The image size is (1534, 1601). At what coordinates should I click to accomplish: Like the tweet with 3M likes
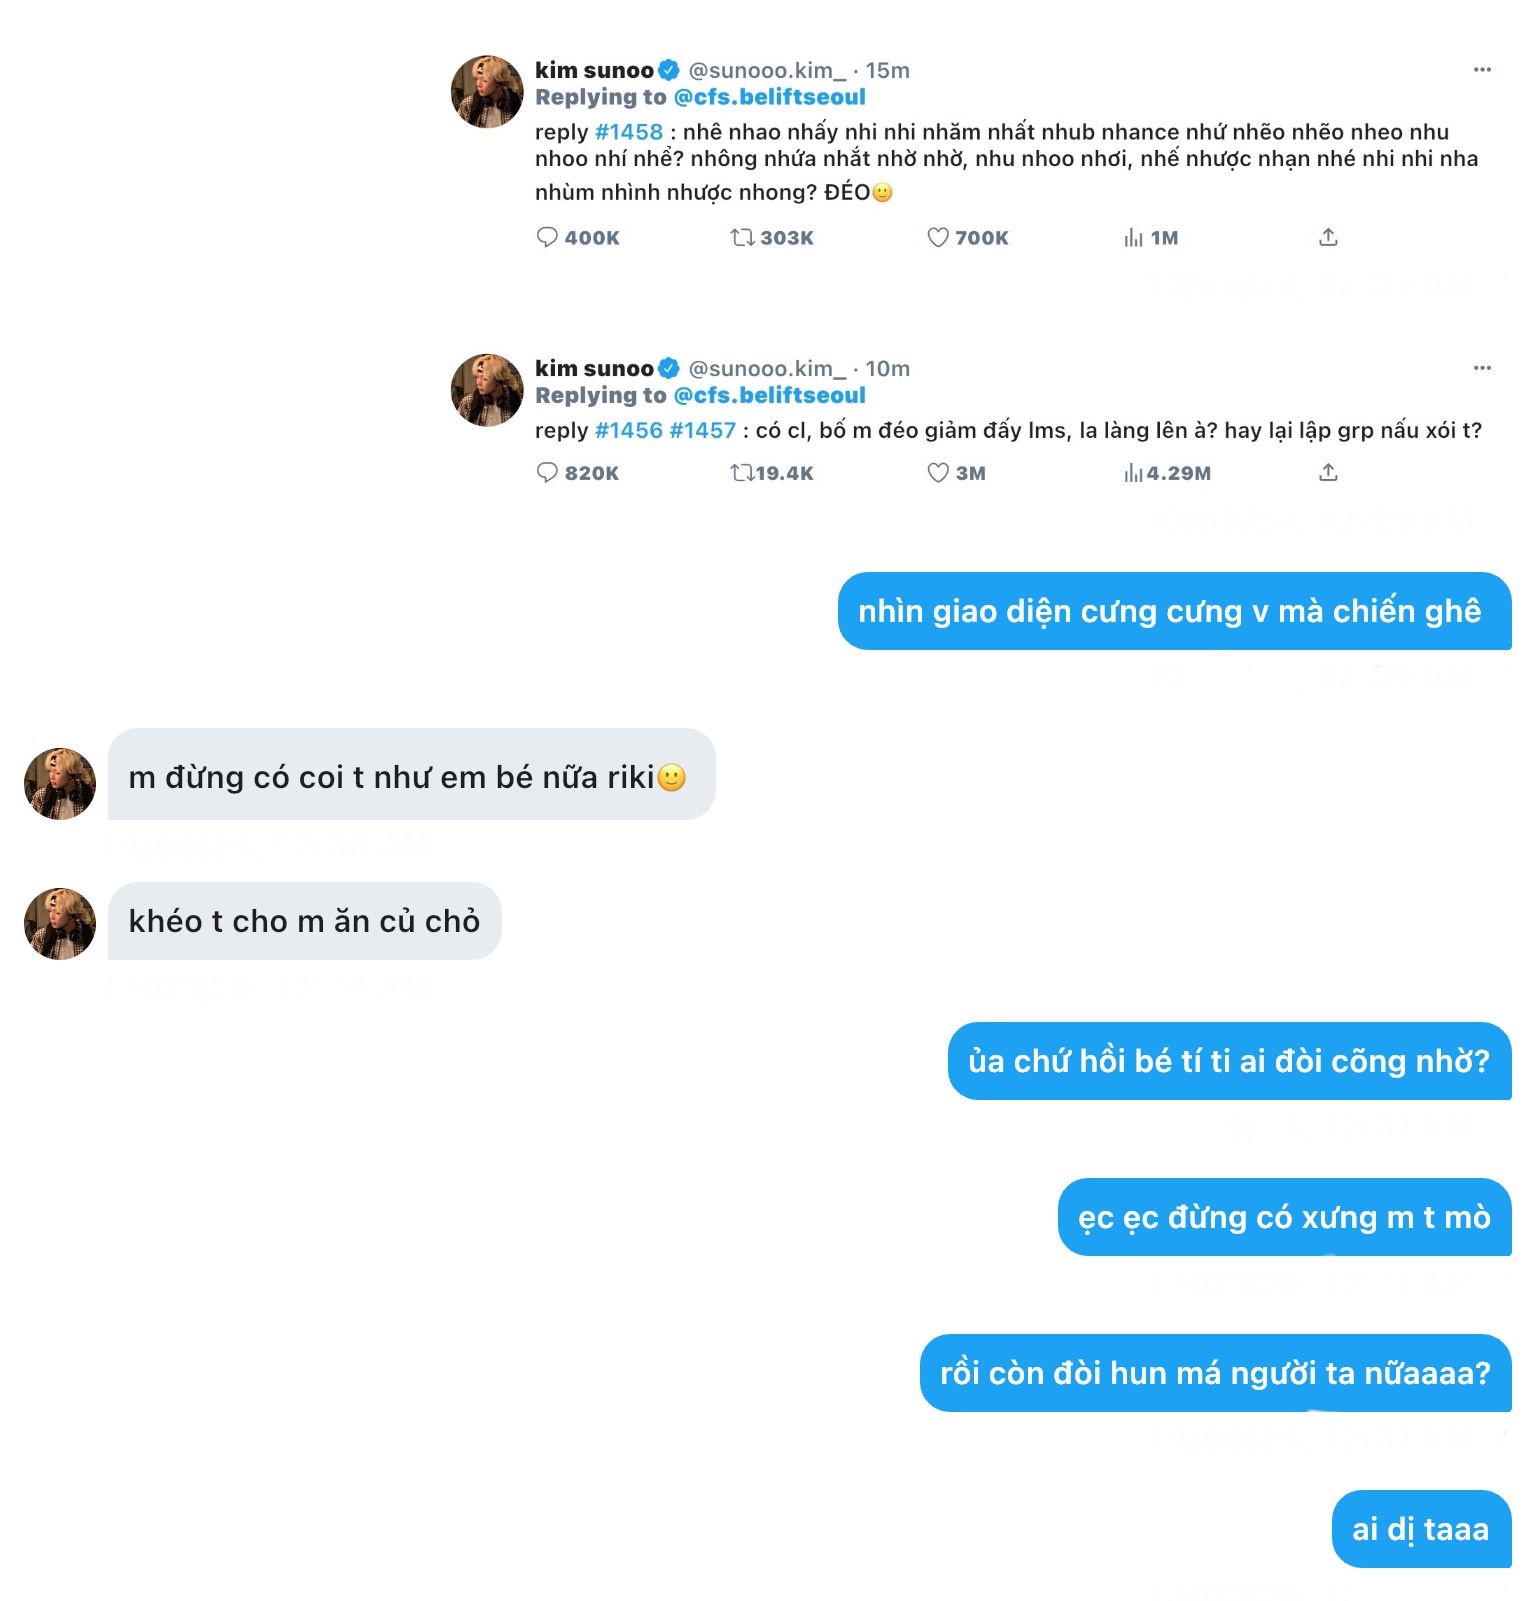937,472
